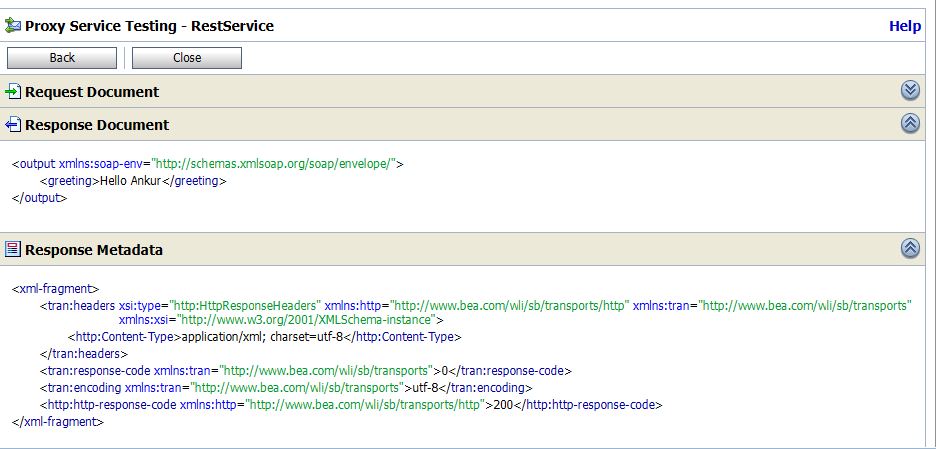Collapse the Response Metadata section
Viewport: 936px width, 449px height.
pyautogui.click(x=910, y=249)
